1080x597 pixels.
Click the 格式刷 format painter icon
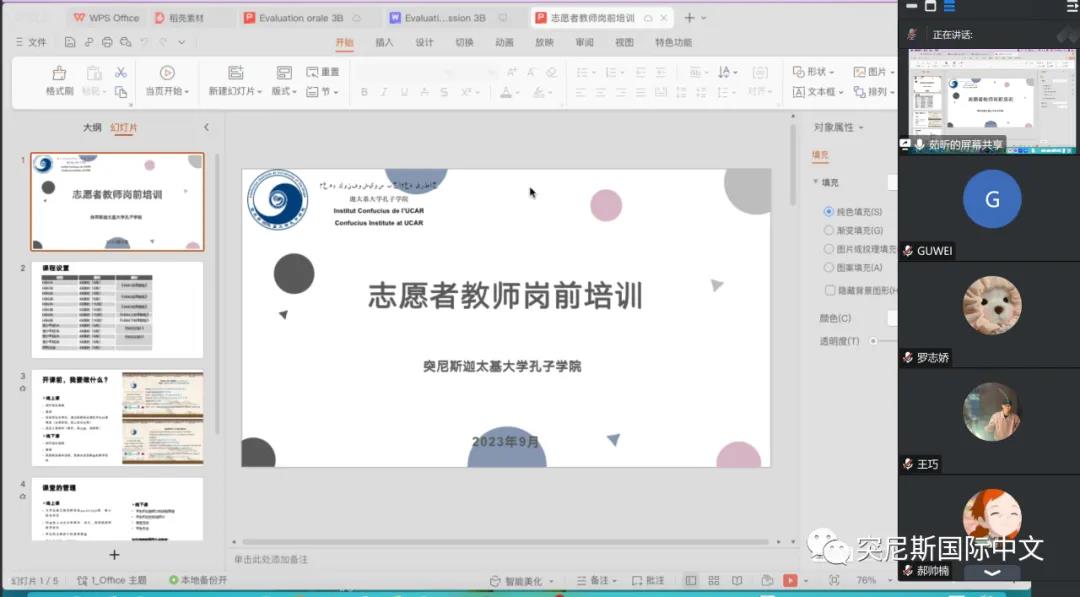click(x=59, y=73)
